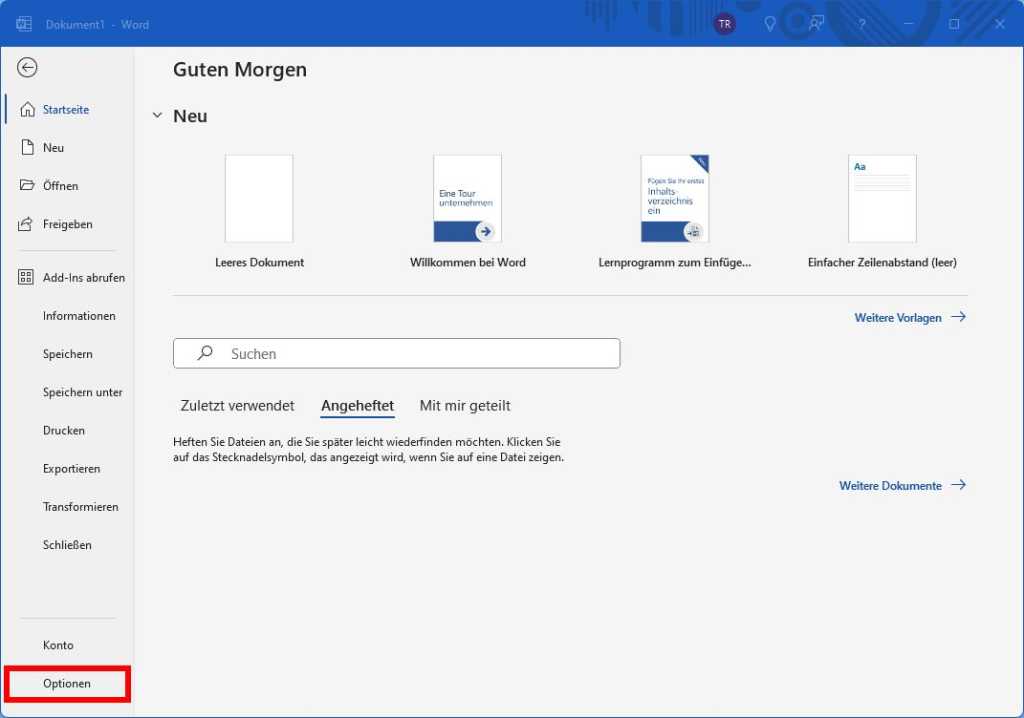Viewport: 1024px width, 718px height.
Task: Select the Startseite home icon
Action: (27, 109)
